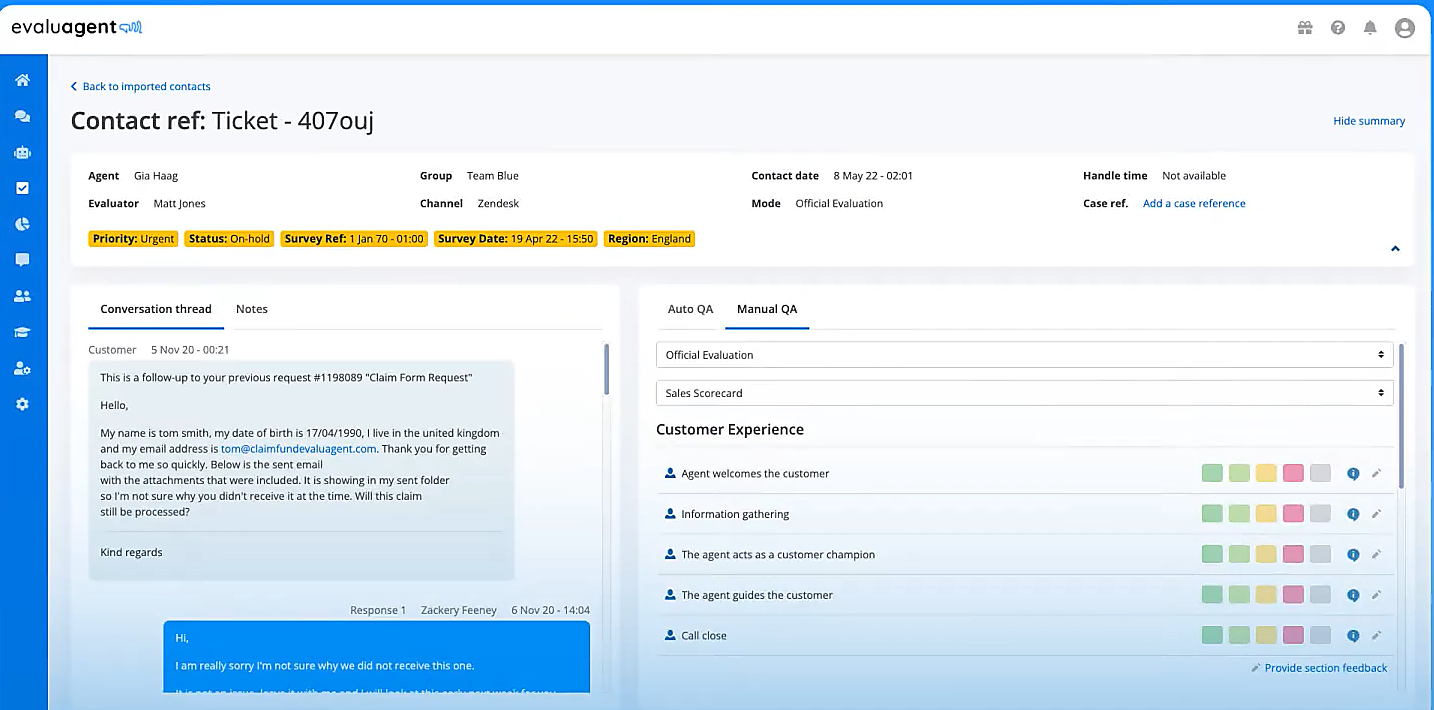Show info for Information gathering
This screenshot has height=710, width=1434.
[x=1353, y=514]
